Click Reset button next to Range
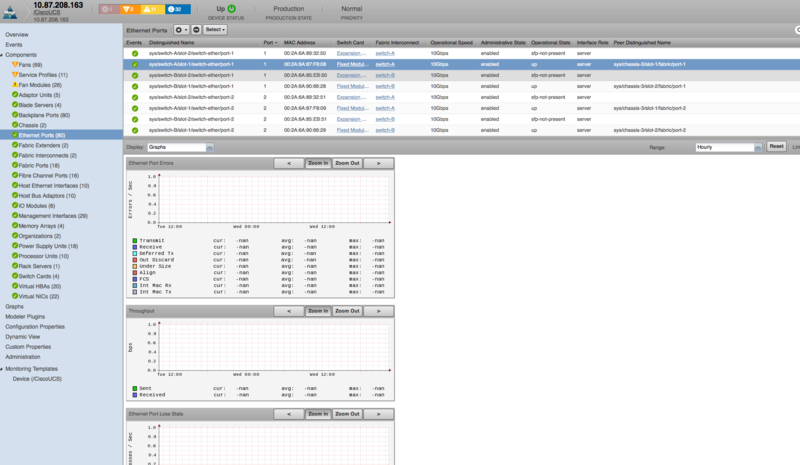This screenshot has width=800, height=465. pos(776,146)
